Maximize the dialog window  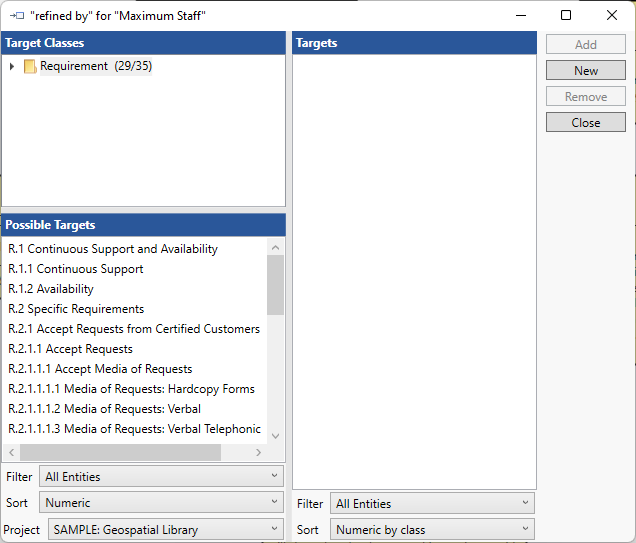(x=566, y=16)
